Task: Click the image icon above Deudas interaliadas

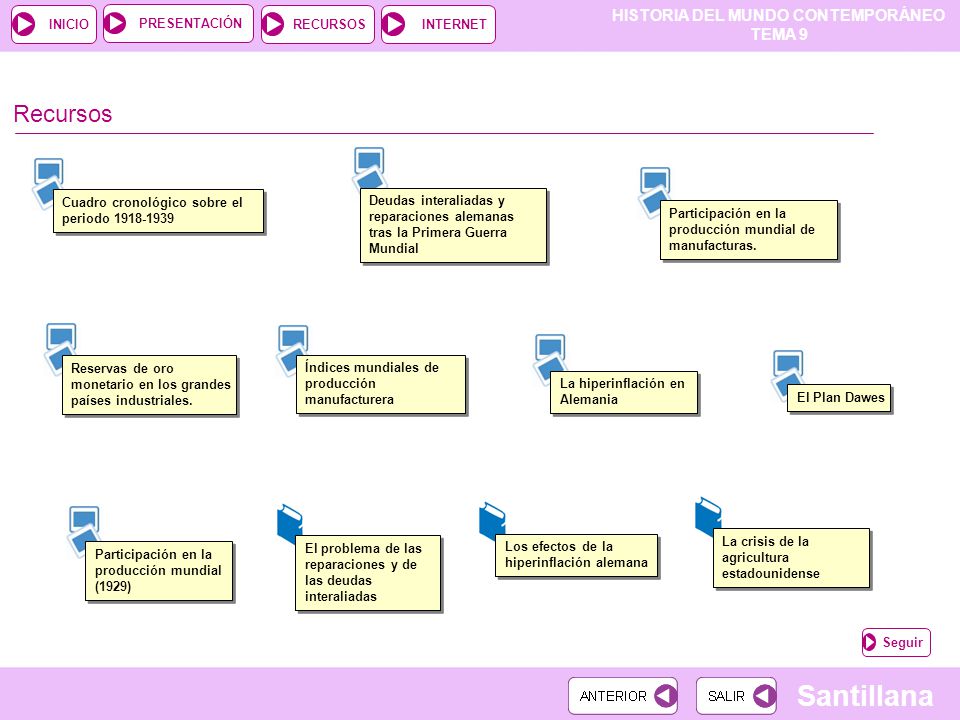Action: point(369,167)
